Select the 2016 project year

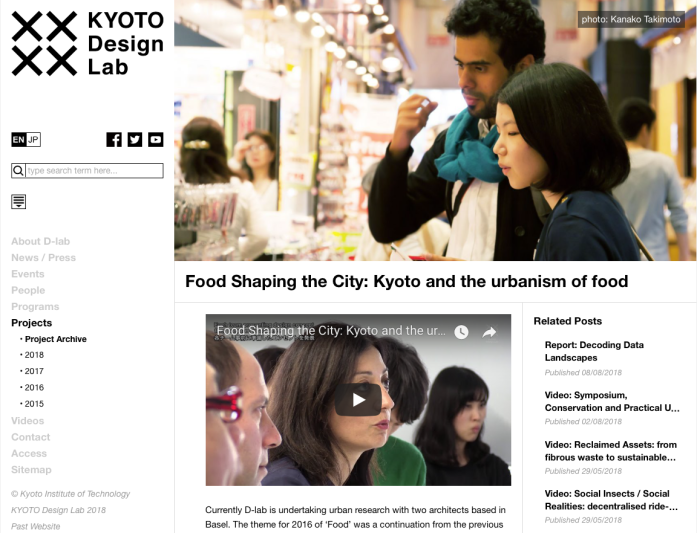(x=34, y=388)
